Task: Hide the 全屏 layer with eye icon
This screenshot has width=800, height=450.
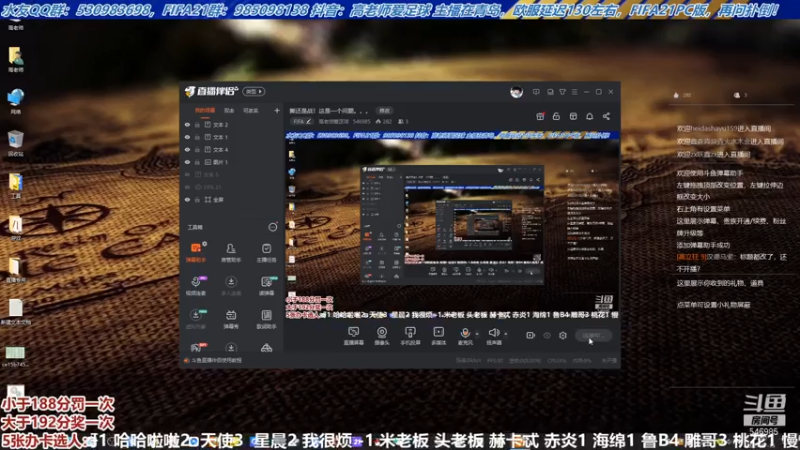Action: coord(187,199)
